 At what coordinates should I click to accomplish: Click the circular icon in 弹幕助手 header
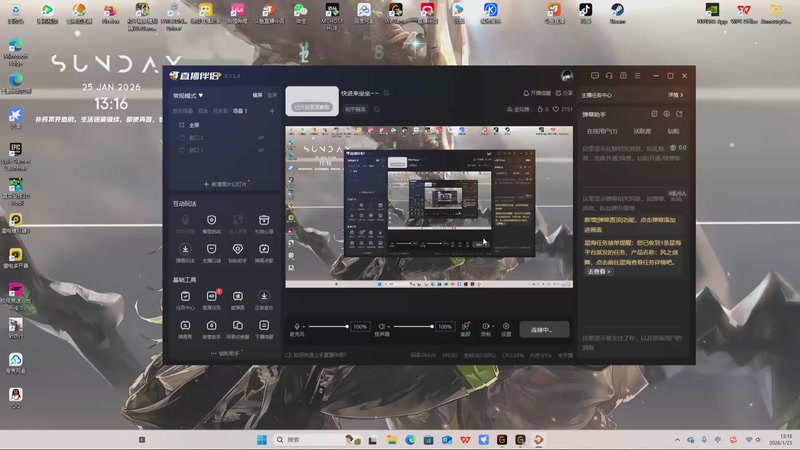point(666,114)
